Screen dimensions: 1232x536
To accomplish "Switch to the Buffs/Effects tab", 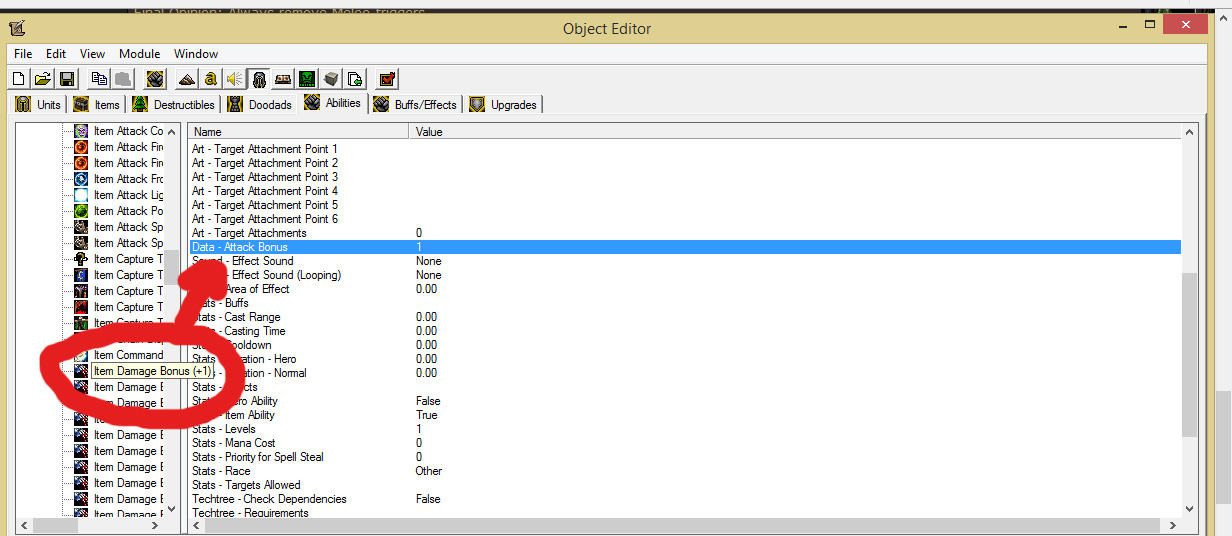I will coord(415,104).
